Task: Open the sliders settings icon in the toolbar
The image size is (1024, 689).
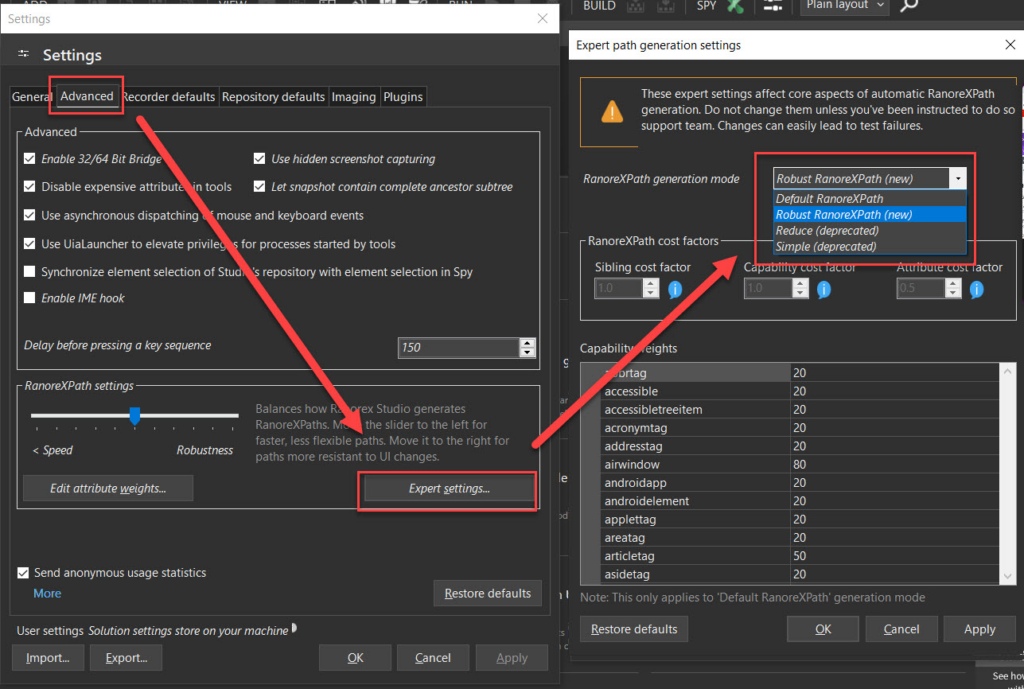Action: [x=773, y=6]
